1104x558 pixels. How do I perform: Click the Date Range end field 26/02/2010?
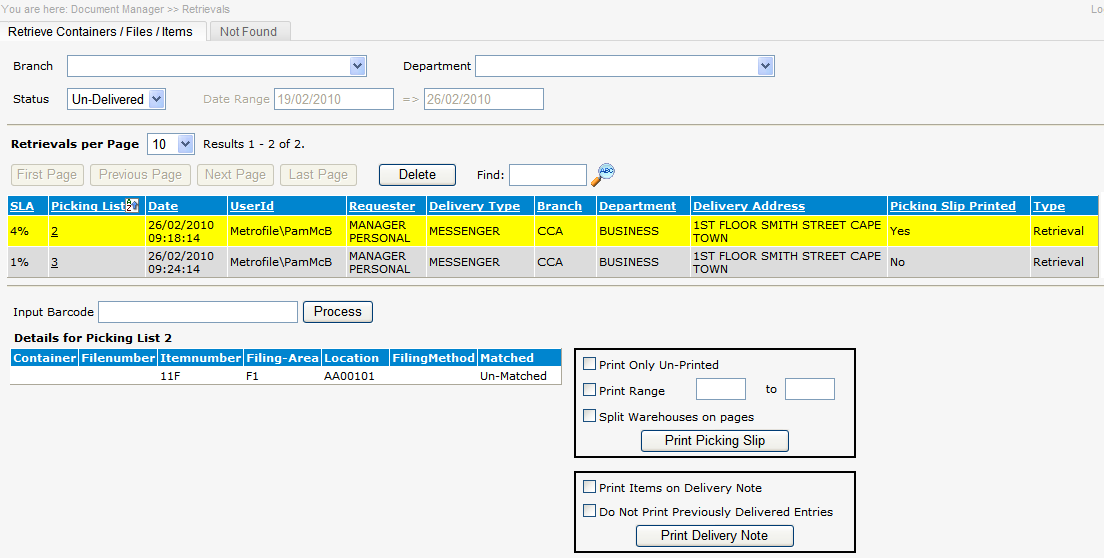coord(484,99)
